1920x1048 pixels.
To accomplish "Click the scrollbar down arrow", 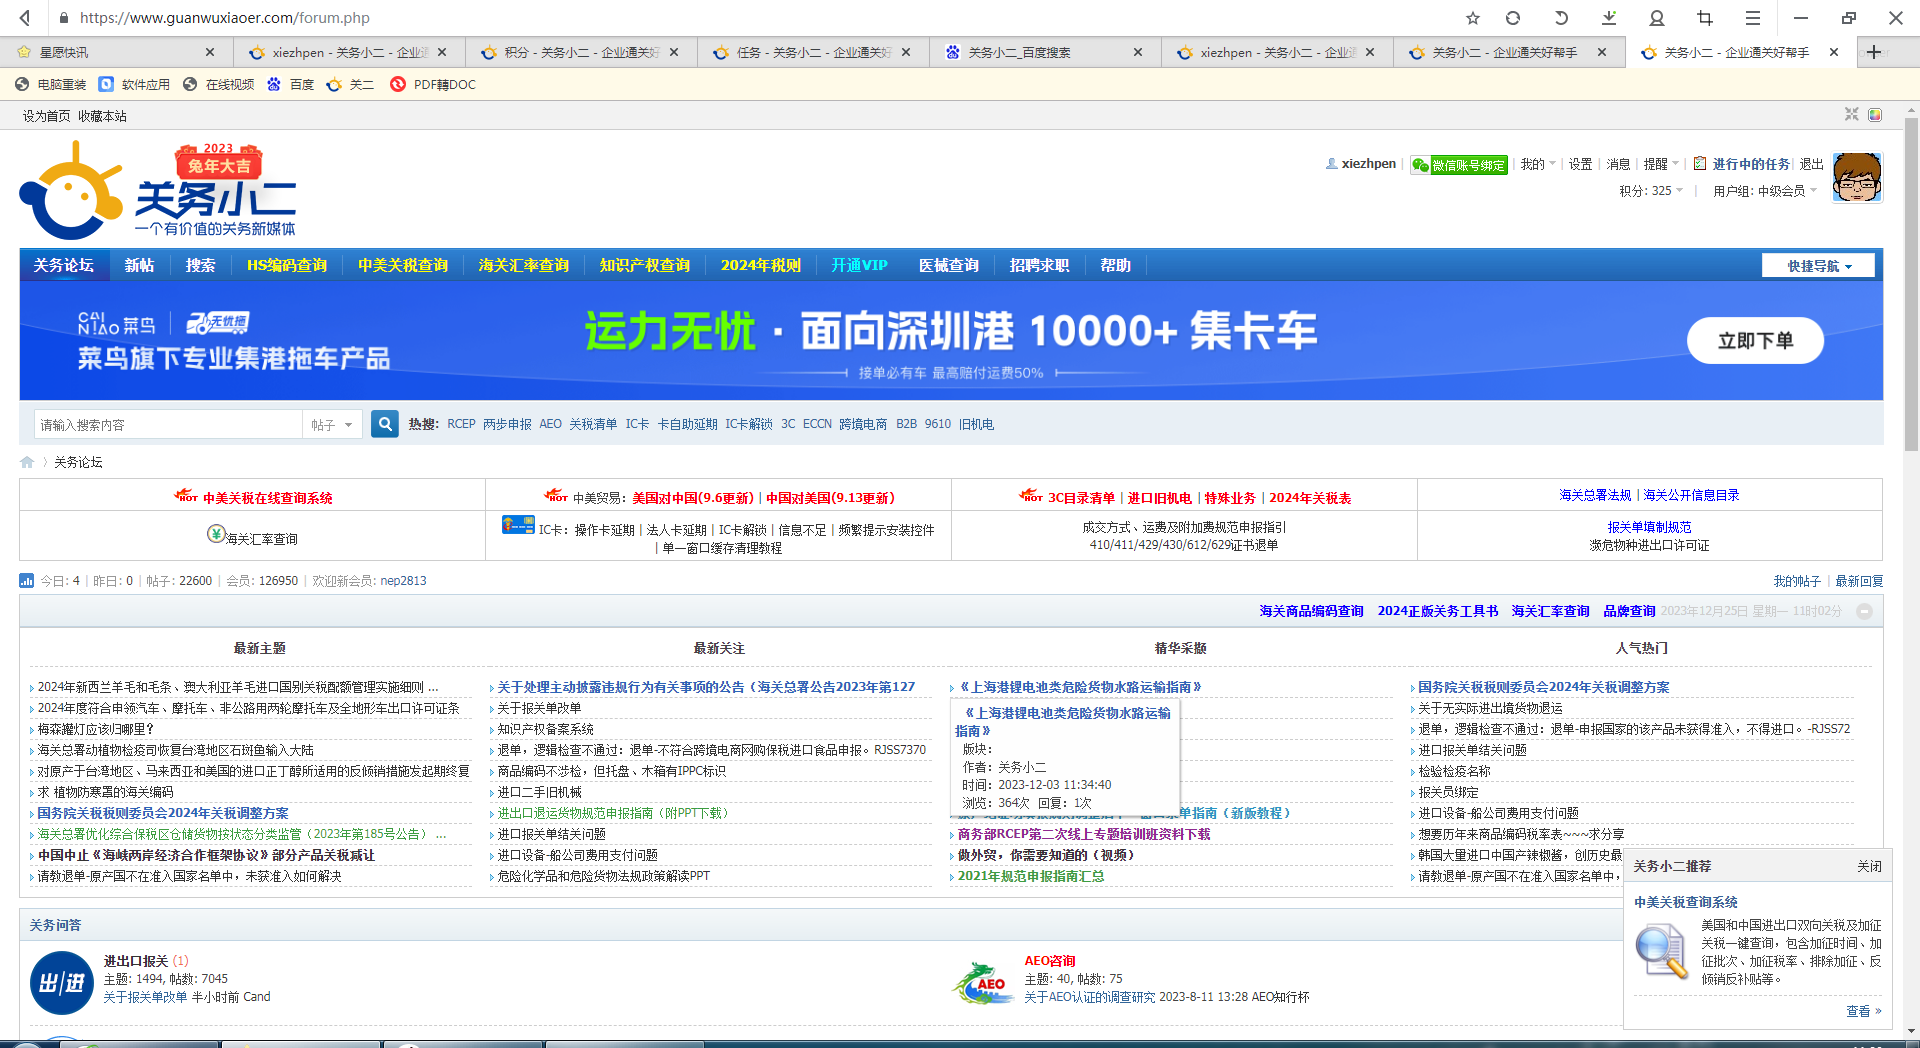I will point(1911,1030).
